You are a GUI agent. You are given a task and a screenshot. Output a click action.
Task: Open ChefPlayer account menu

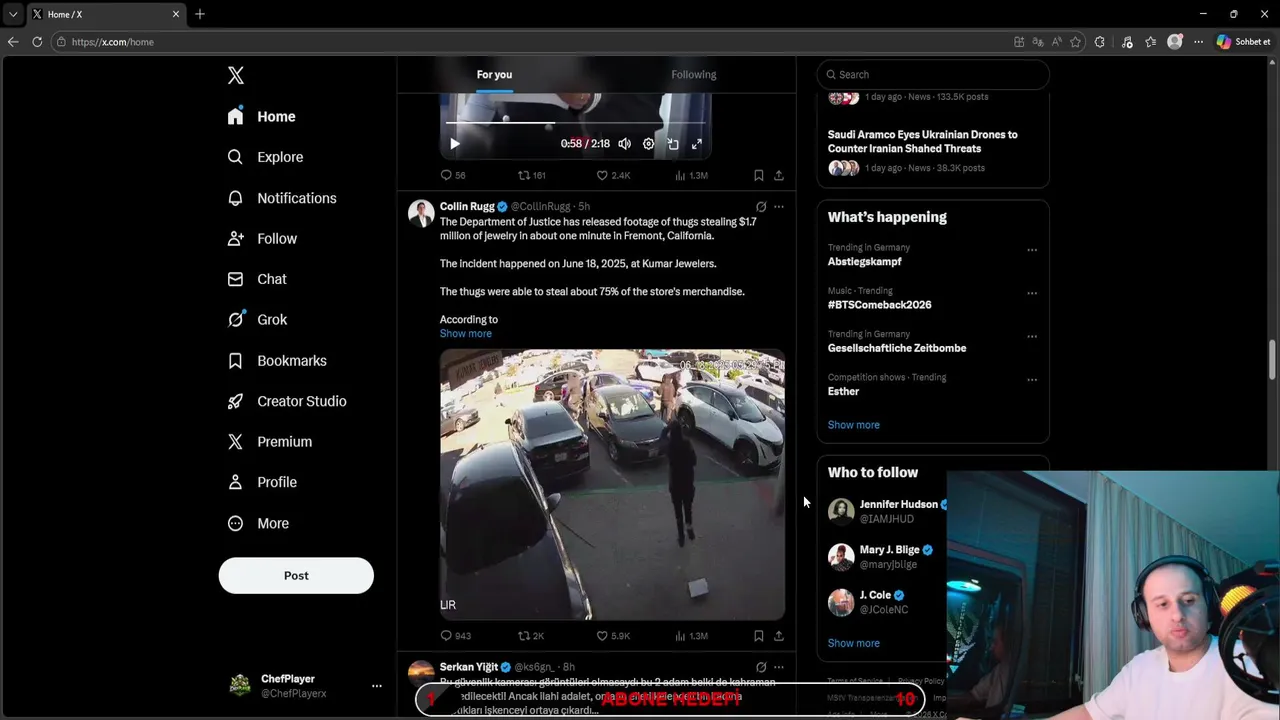click(x=305, y=686)
